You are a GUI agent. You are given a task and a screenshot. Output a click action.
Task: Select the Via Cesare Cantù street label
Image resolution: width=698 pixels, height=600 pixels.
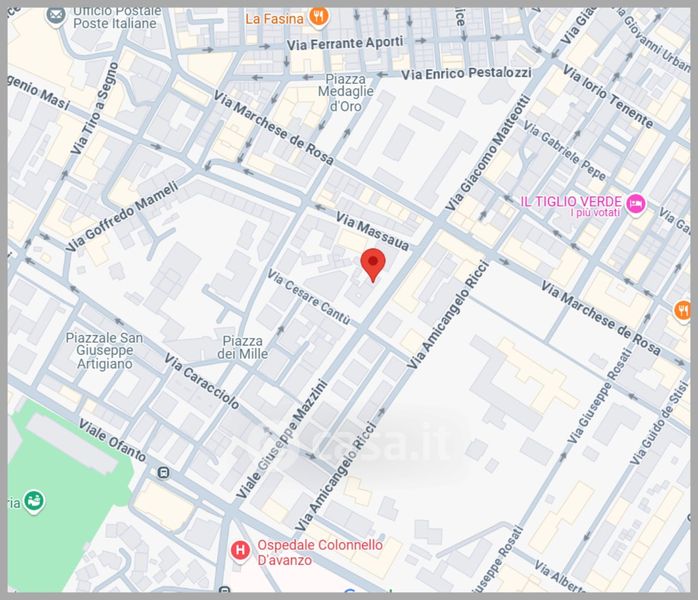click(308, 296)
